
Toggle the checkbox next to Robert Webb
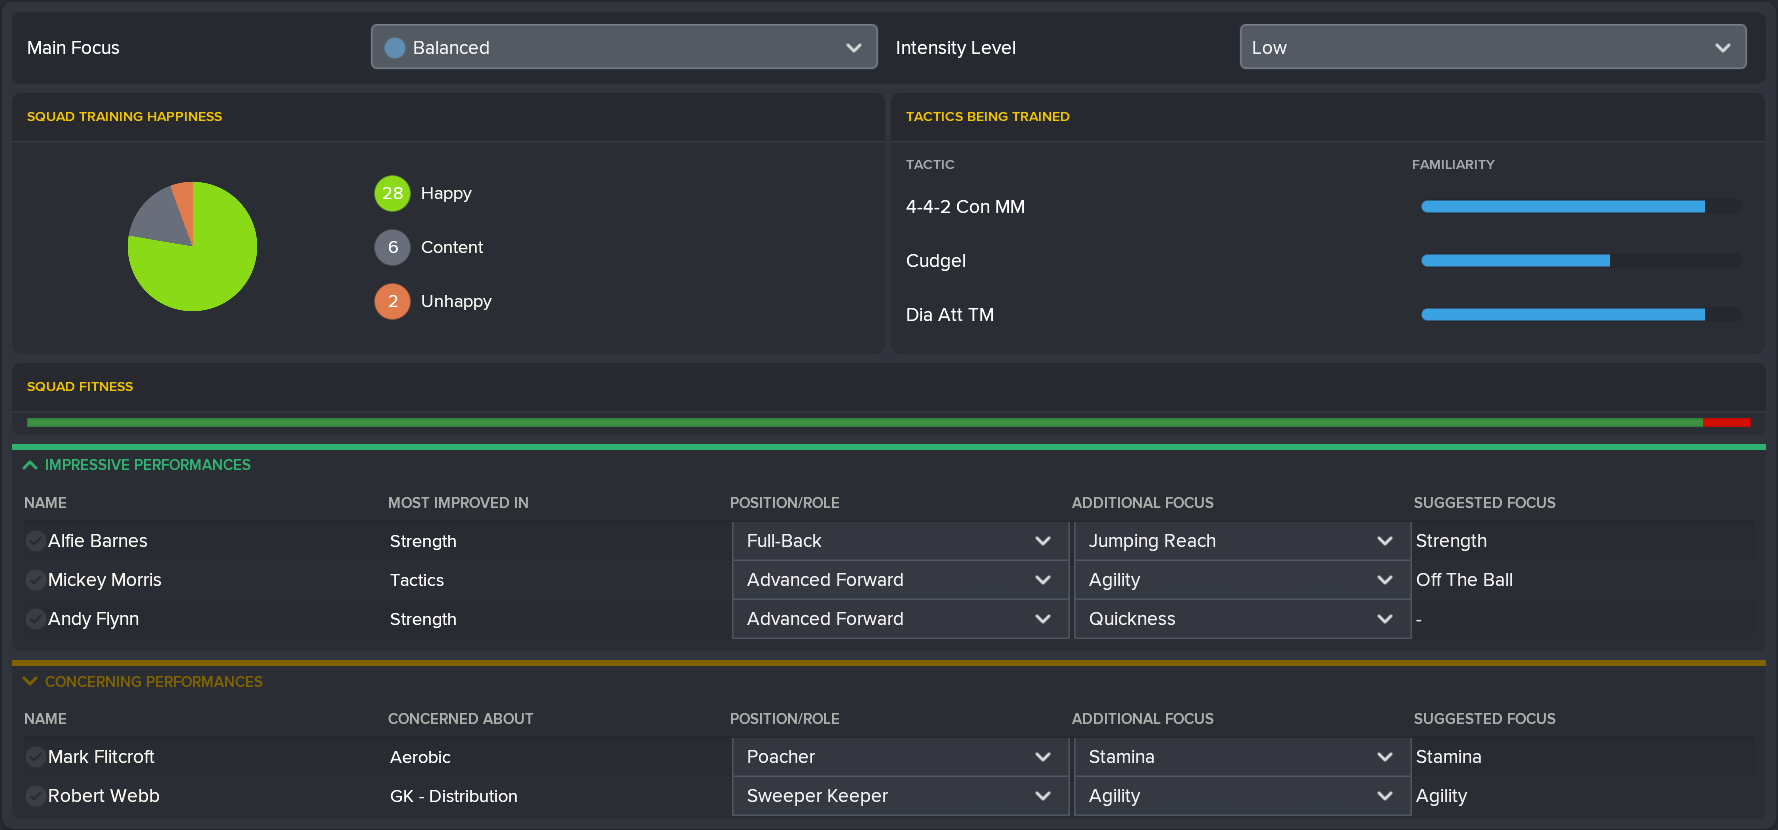(x=35, y=796)
